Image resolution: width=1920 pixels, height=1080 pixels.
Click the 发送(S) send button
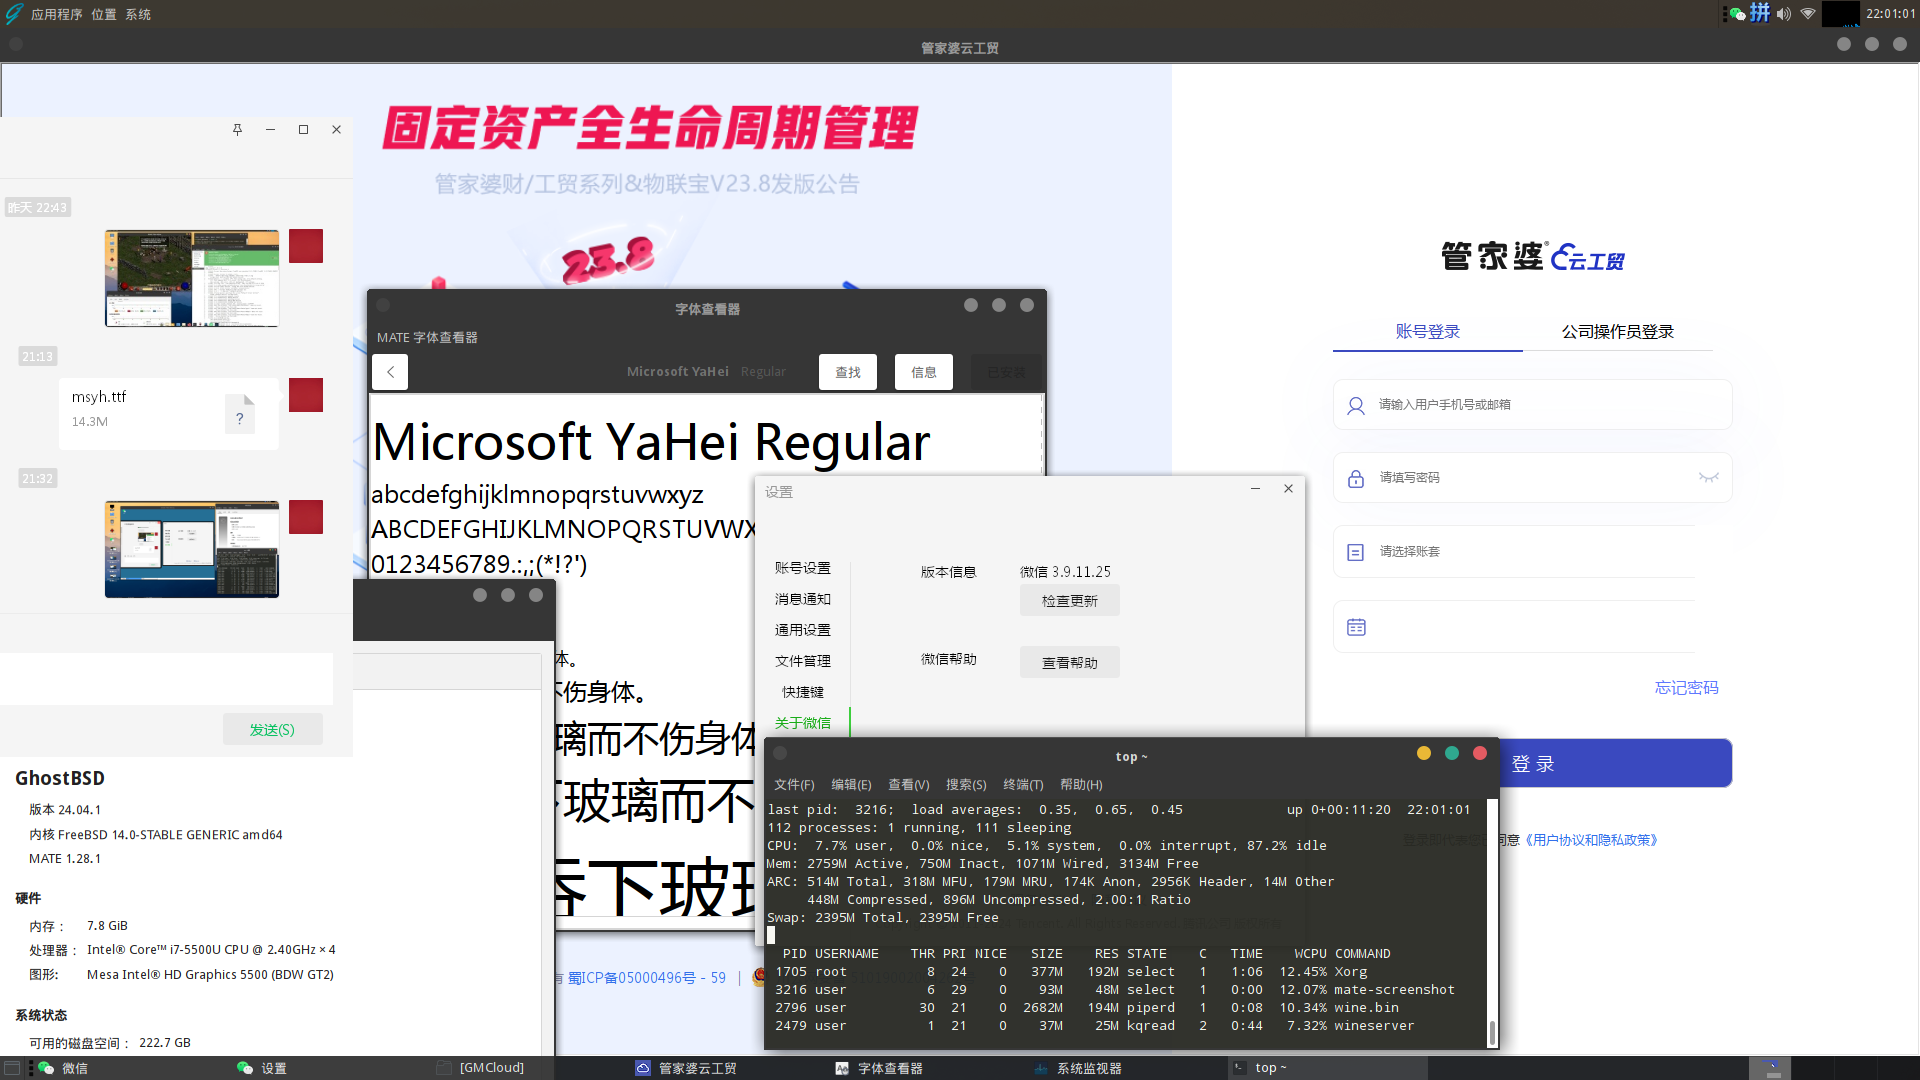pos(272,730)
